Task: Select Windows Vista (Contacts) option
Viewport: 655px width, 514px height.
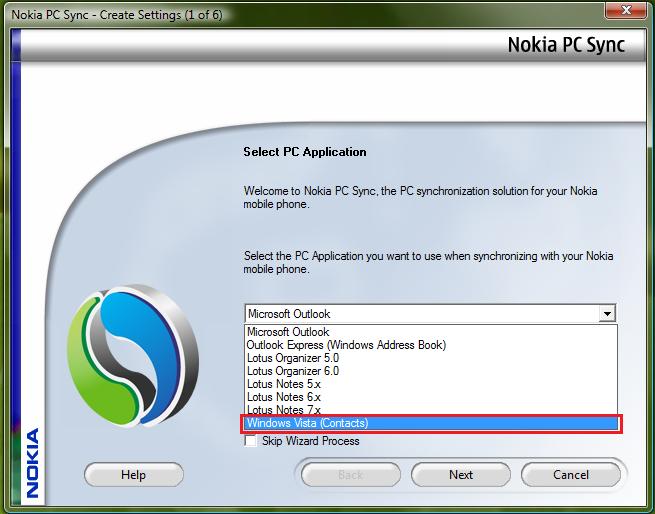Action: (431, 423)
